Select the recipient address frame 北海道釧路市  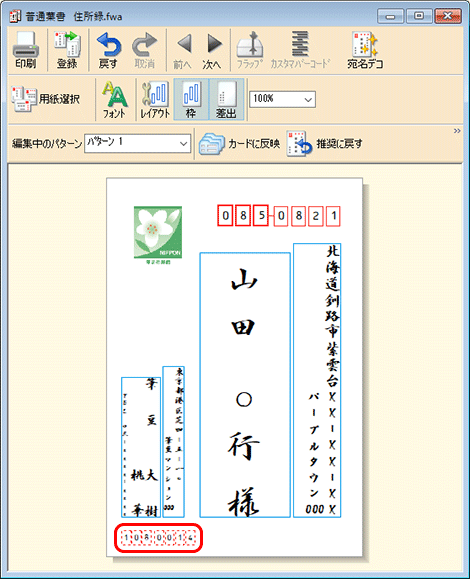pyautogui.click(x=317, y=380)
